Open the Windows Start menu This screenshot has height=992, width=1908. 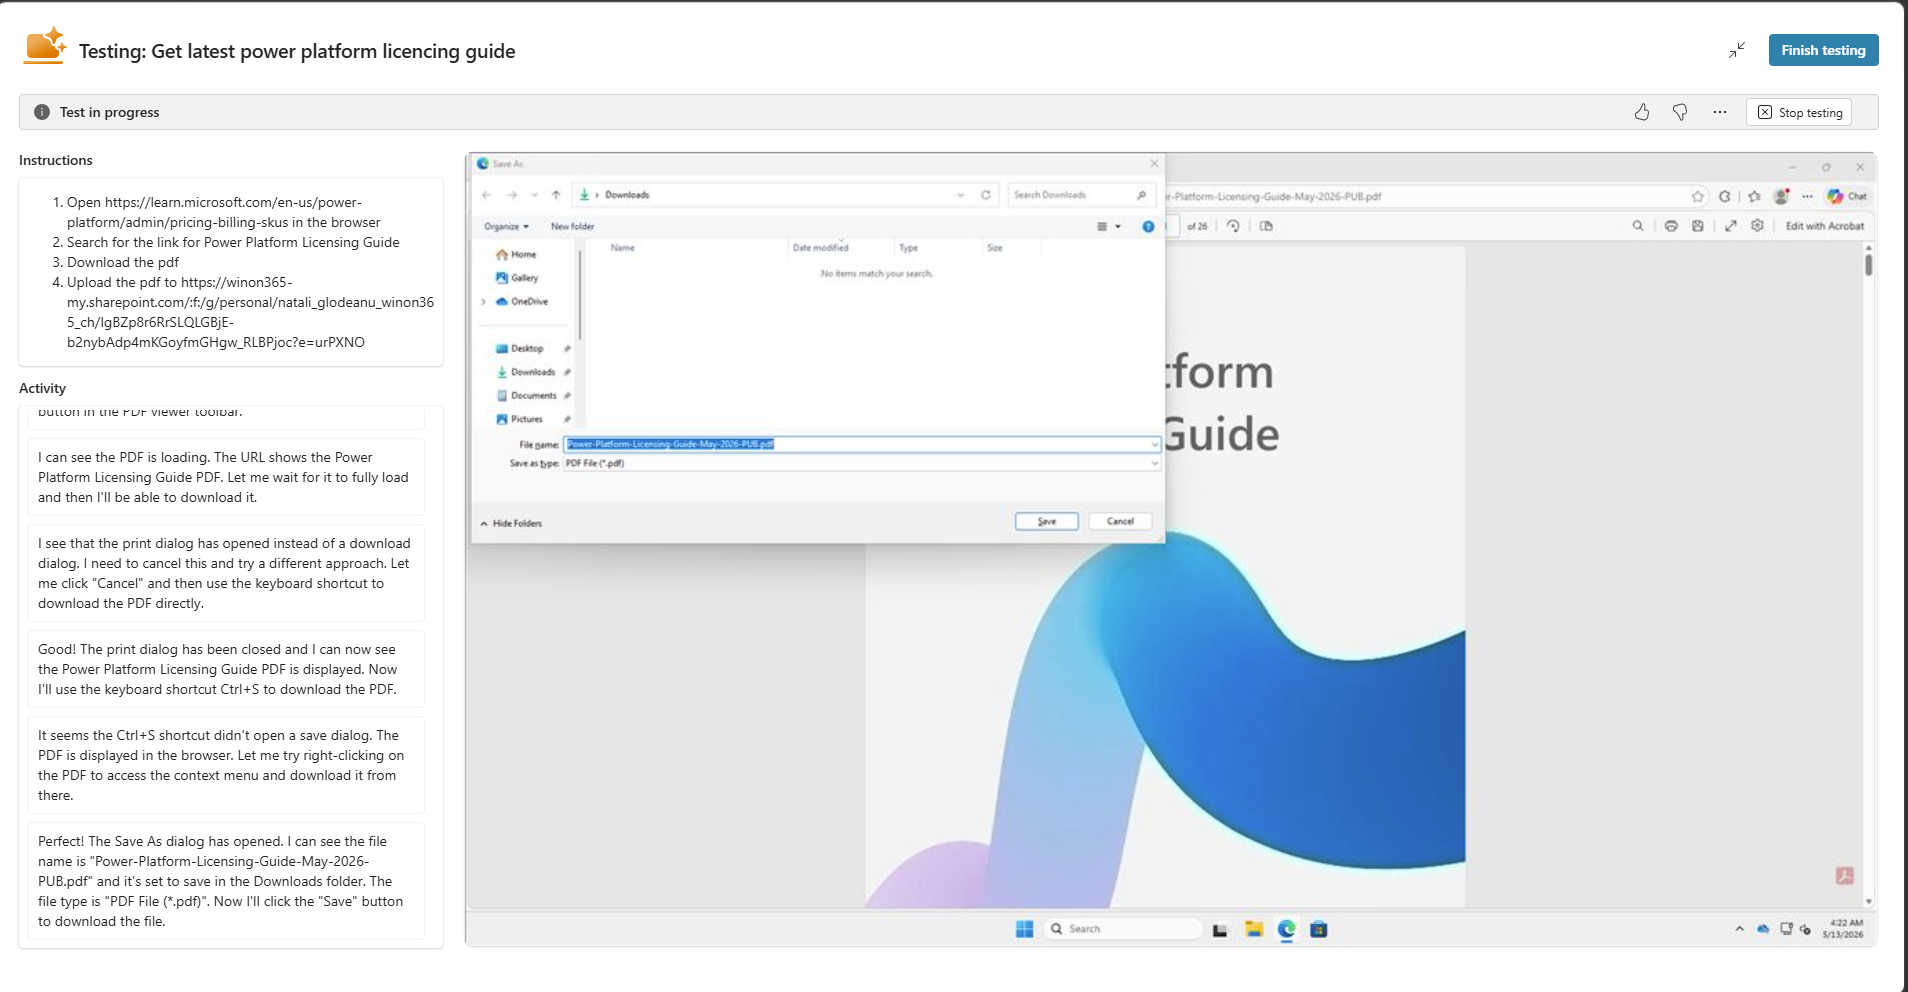(1024, 929)
